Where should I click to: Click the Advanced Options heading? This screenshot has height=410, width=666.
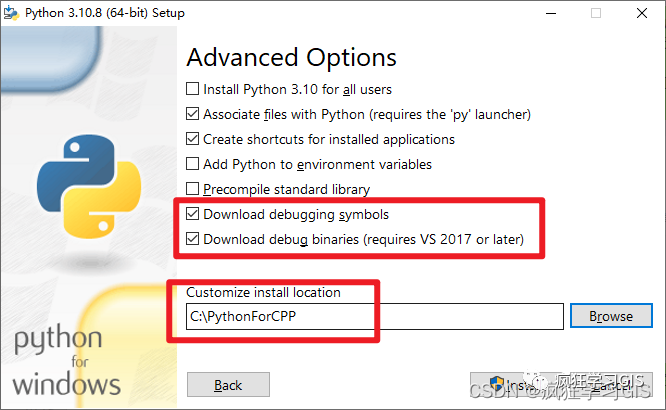tap(291, 58)
